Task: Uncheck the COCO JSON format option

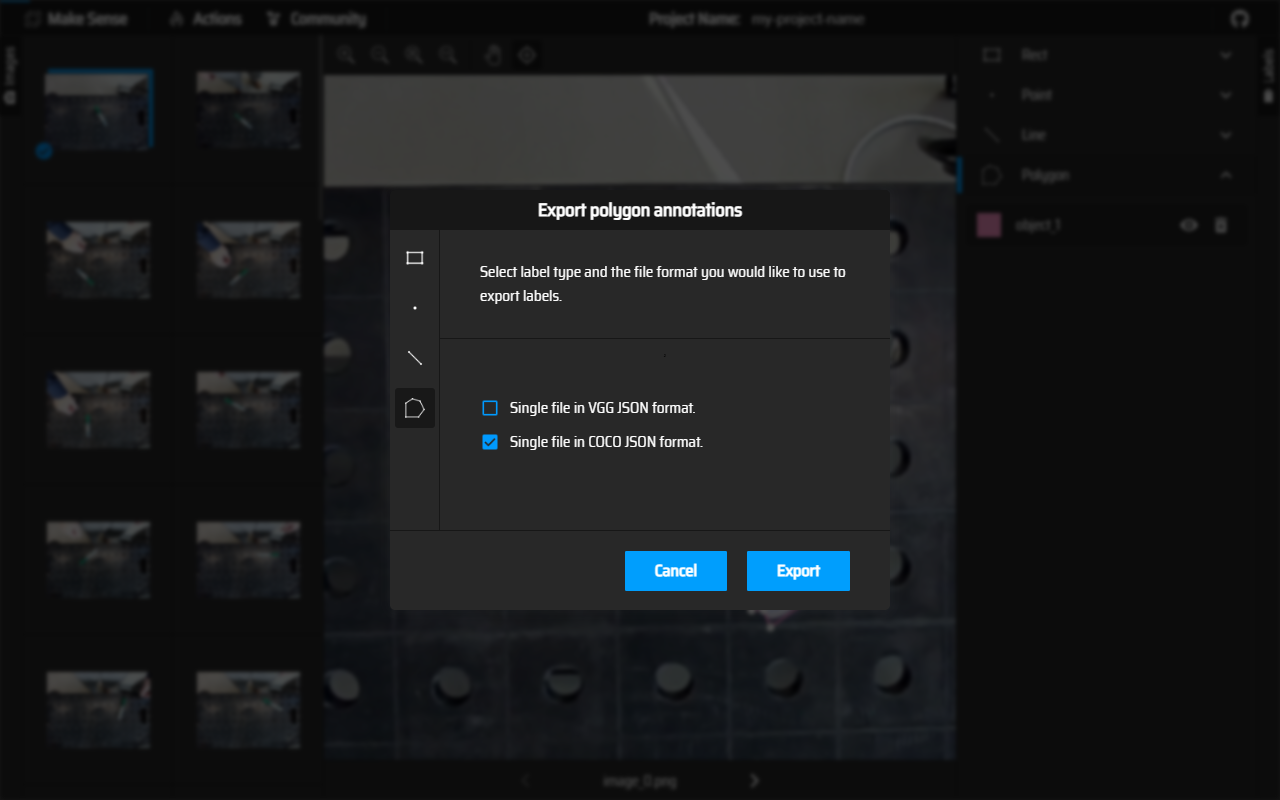Action: (x=490, y=442)
